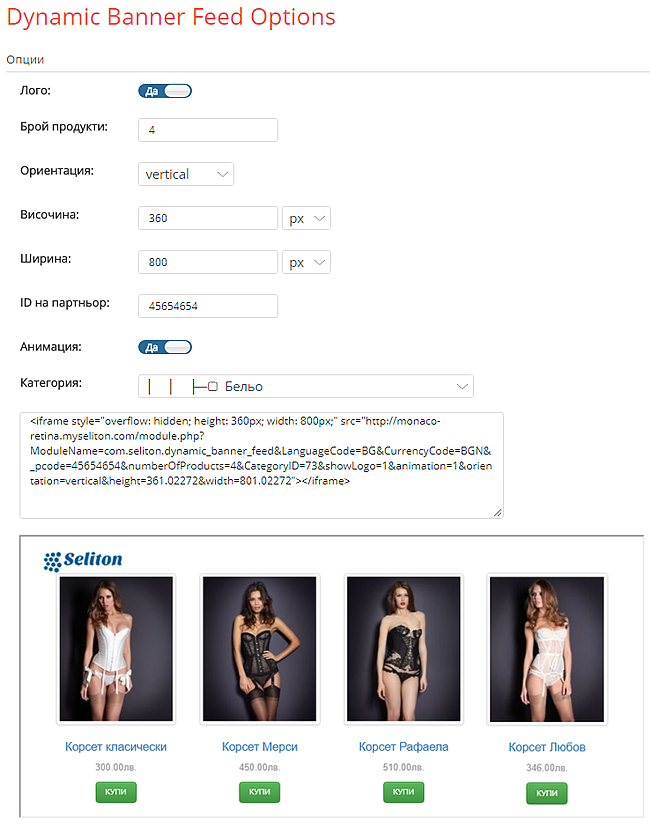650x825 pixels.
Task: Open the Височина px unit dropdown
Action: coord(306,218)
